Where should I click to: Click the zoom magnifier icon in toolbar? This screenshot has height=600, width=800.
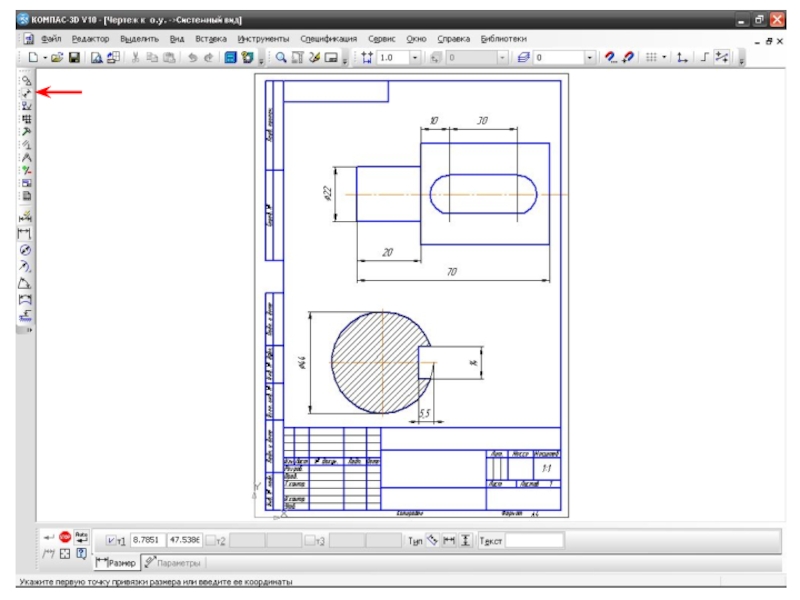pyautogui.click(x=282, y=58)
